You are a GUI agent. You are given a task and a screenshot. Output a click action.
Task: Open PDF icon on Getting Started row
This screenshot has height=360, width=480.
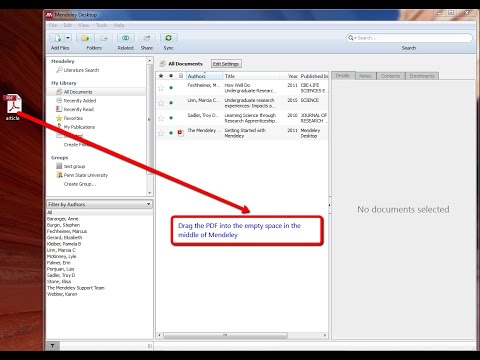coord(181,133)
